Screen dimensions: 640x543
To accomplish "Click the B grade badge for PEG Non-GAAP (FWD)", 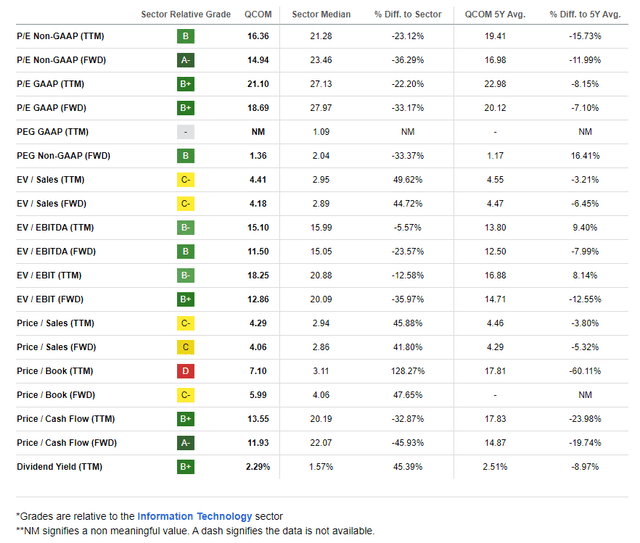I will (186, 156).
